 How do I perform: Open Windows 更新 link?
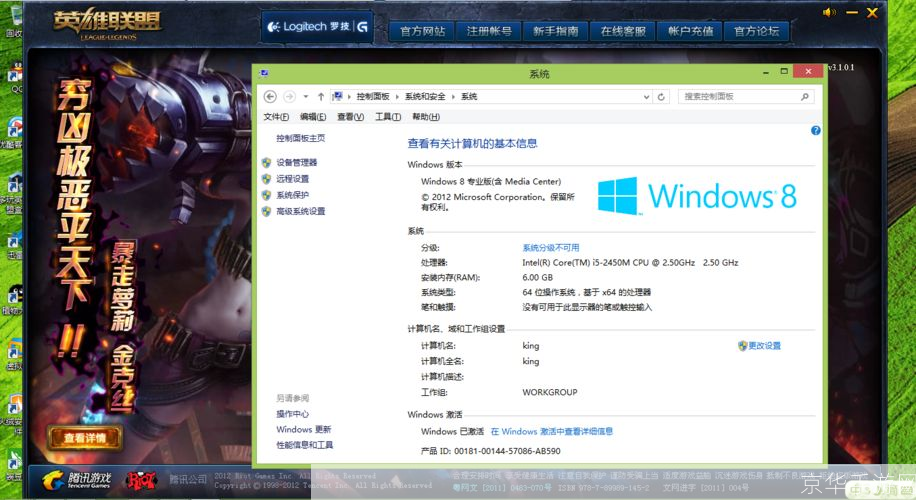[303, 429]
